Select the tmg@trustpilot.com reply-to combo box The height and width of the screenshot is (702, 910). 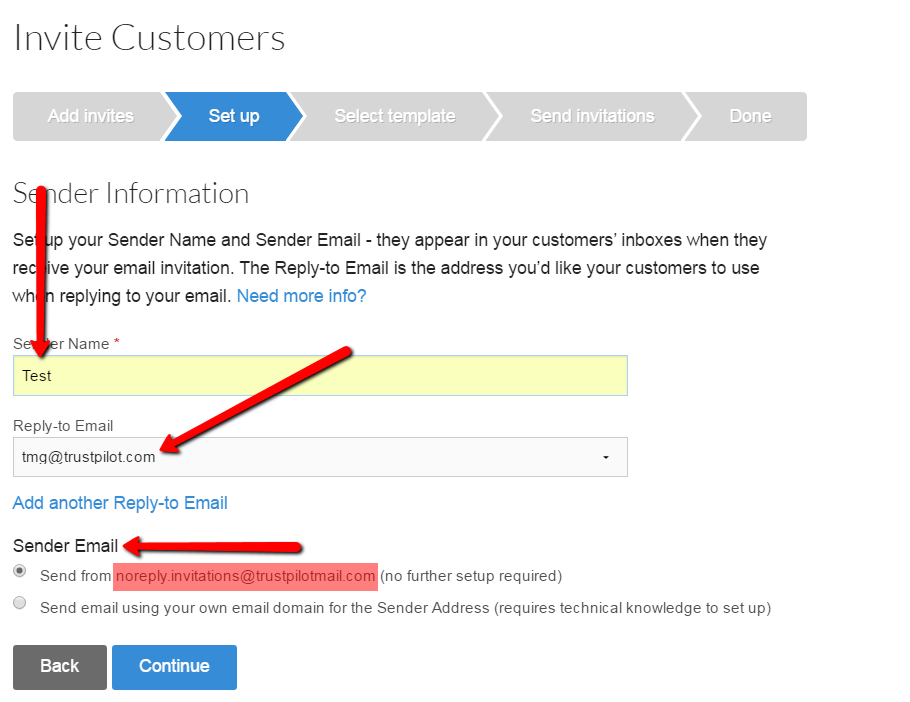coord(320,457)
